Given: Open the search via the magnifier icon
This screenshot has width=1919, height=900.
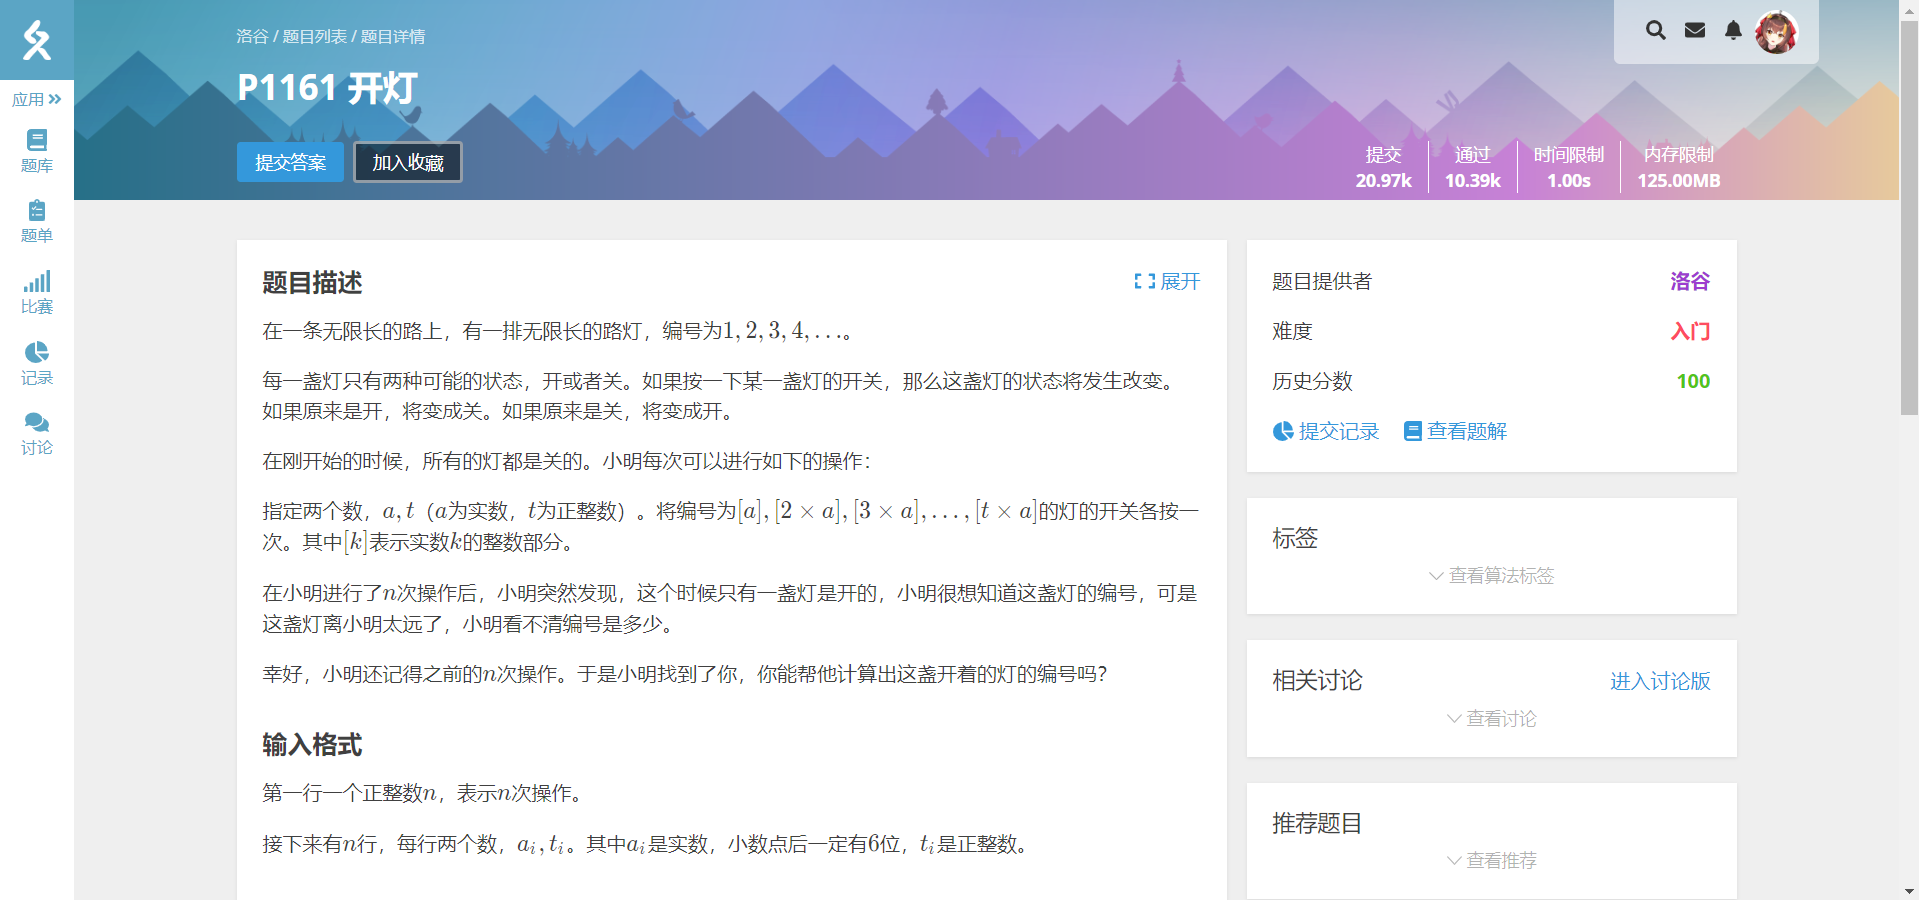Looking at the screenshot, I should [1655, 30].
